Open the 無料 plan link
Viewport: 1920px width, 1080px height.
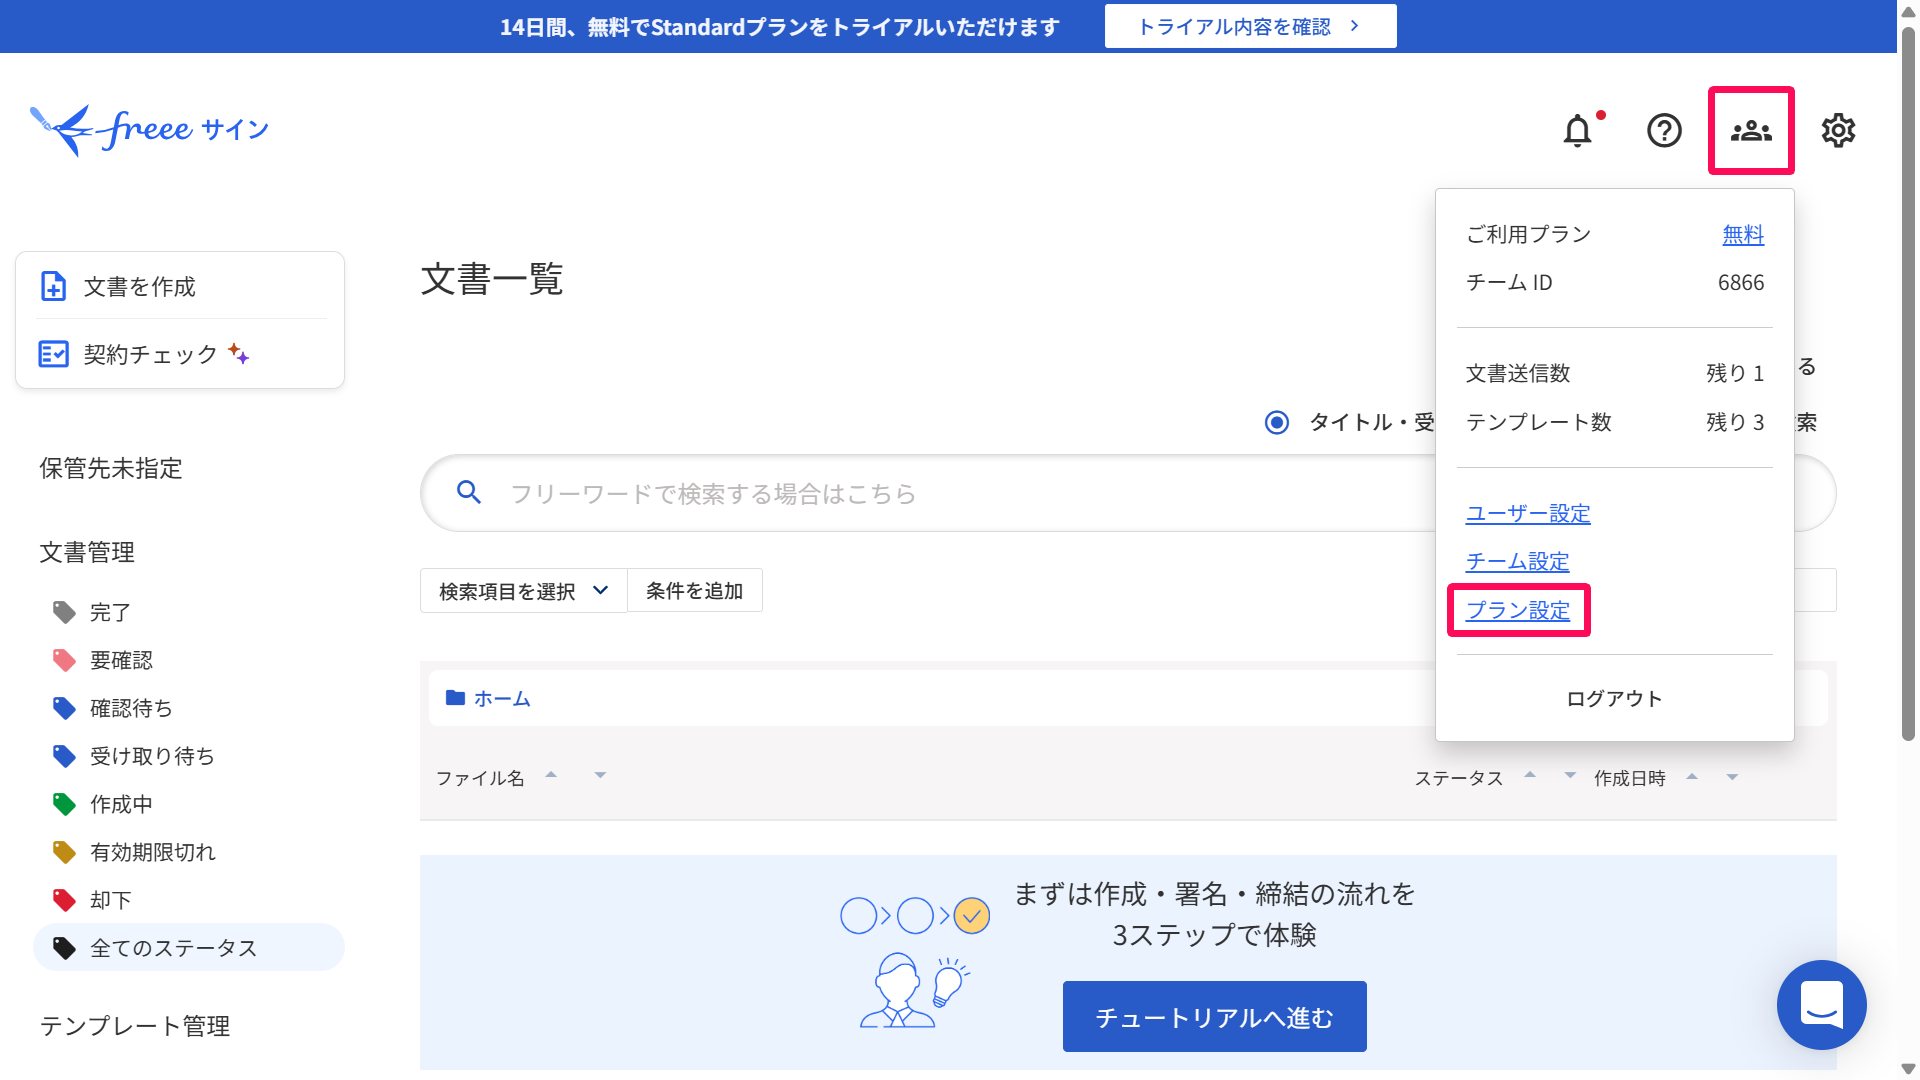[1743, 234]
